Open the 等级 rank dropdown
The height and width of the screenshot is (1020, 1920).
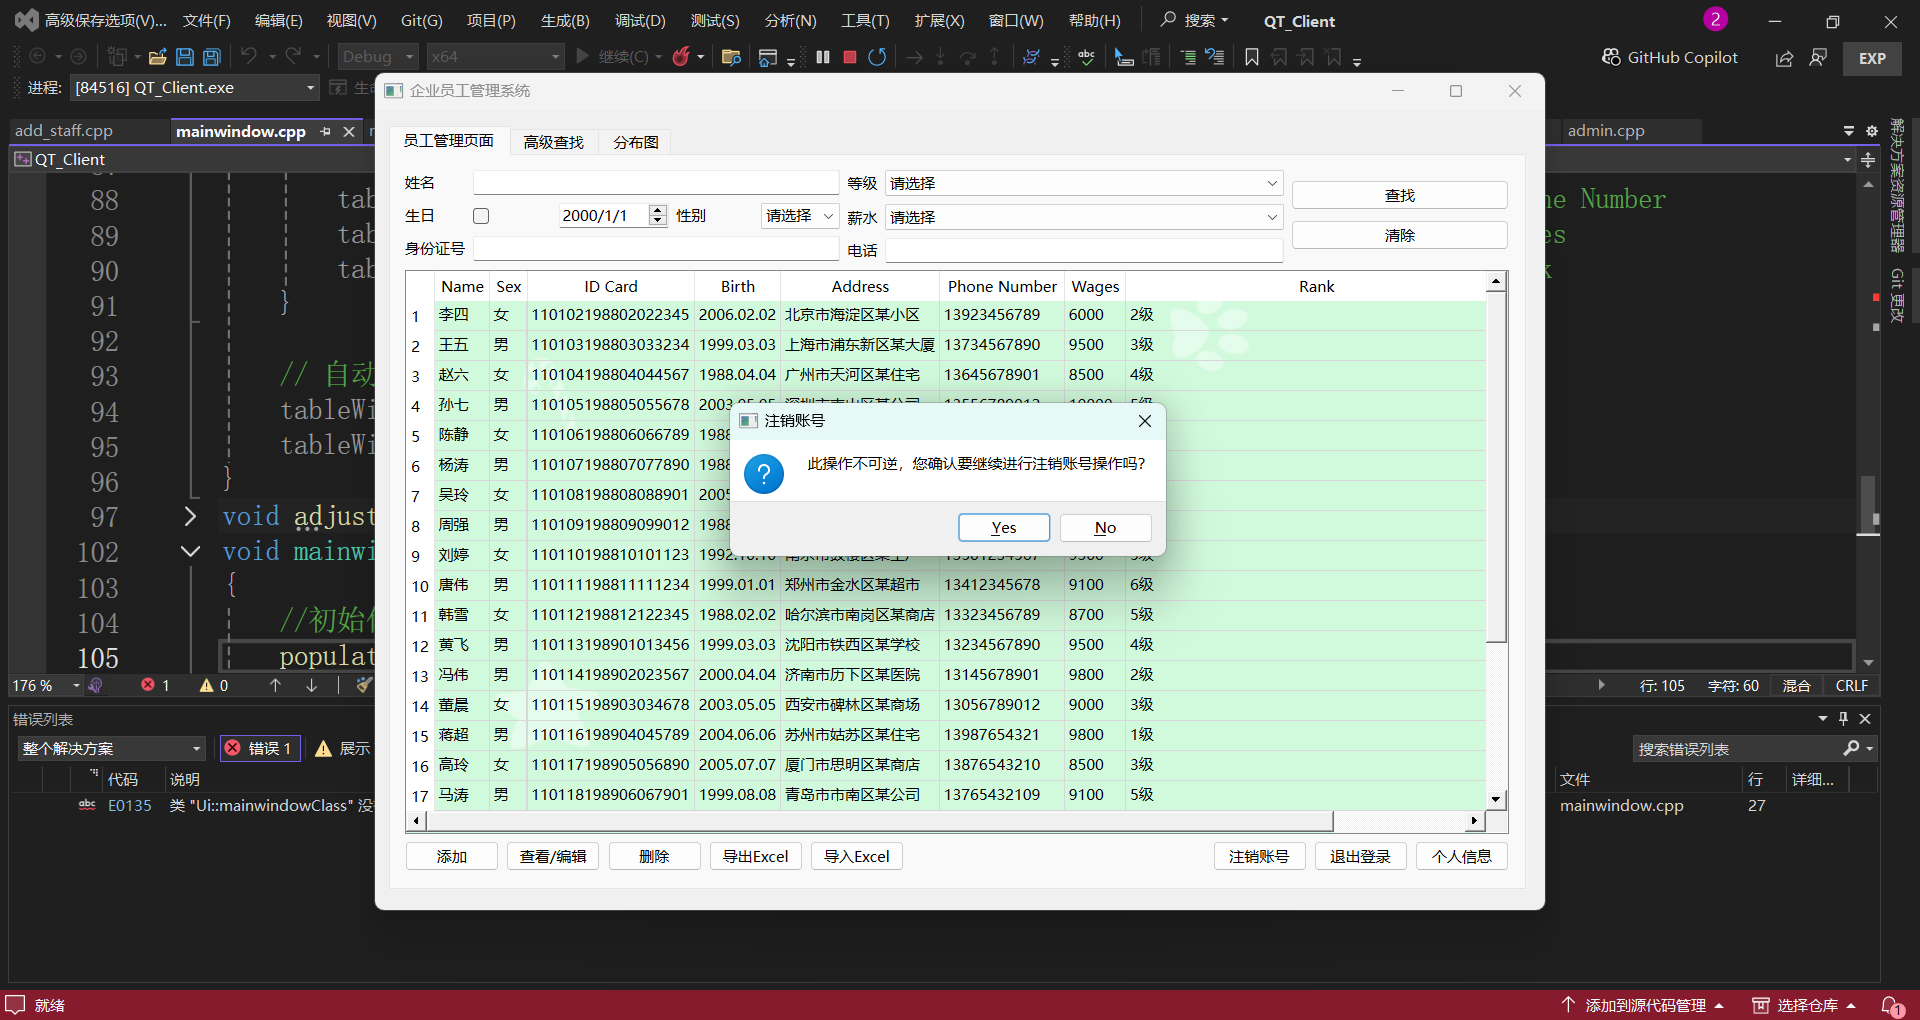1083,183
